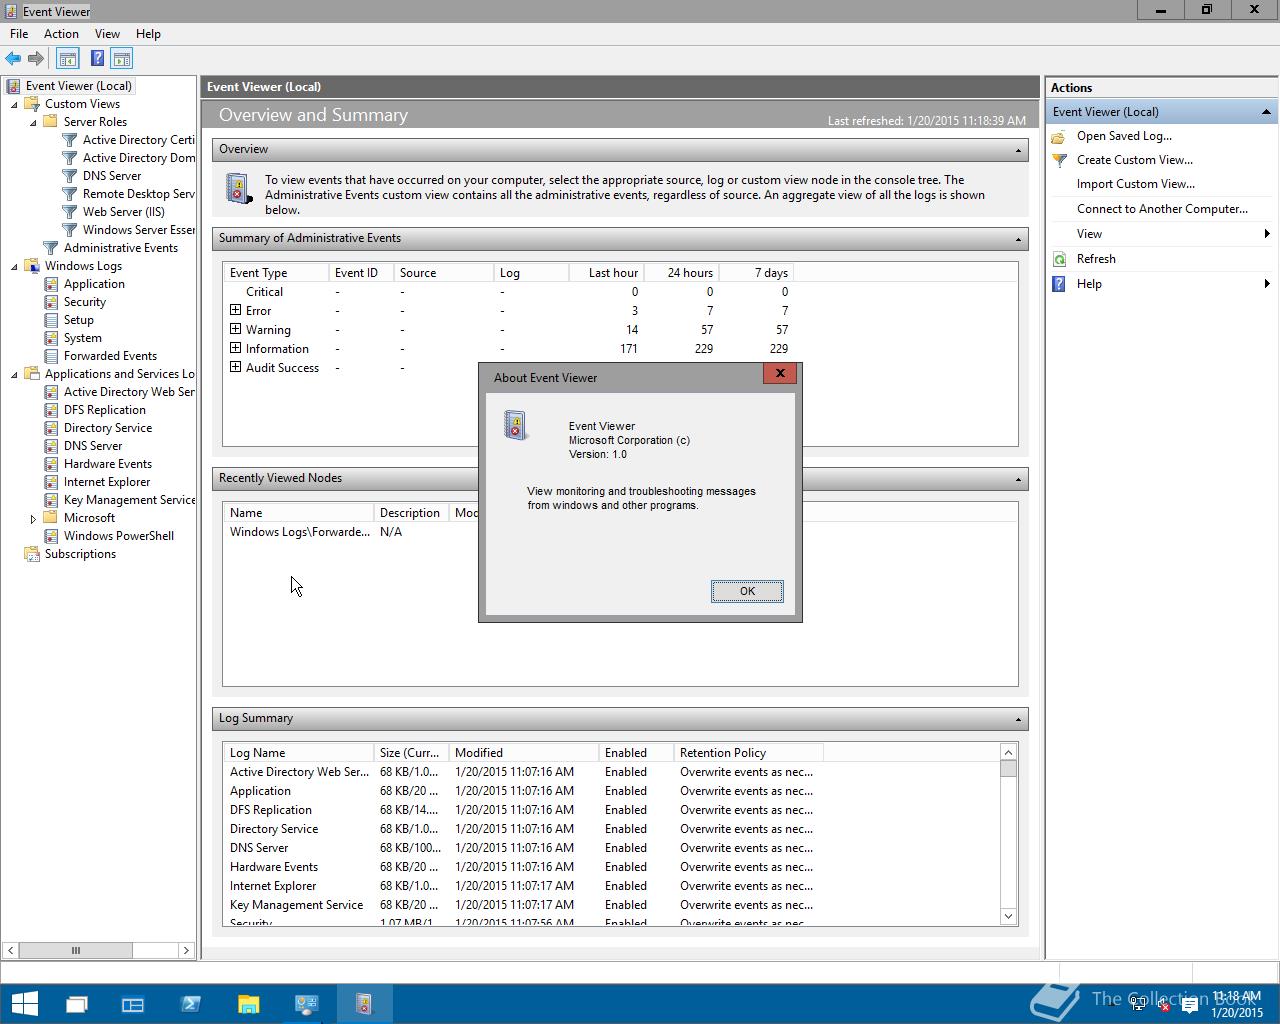Expand the Error event type row

point(236,311)
